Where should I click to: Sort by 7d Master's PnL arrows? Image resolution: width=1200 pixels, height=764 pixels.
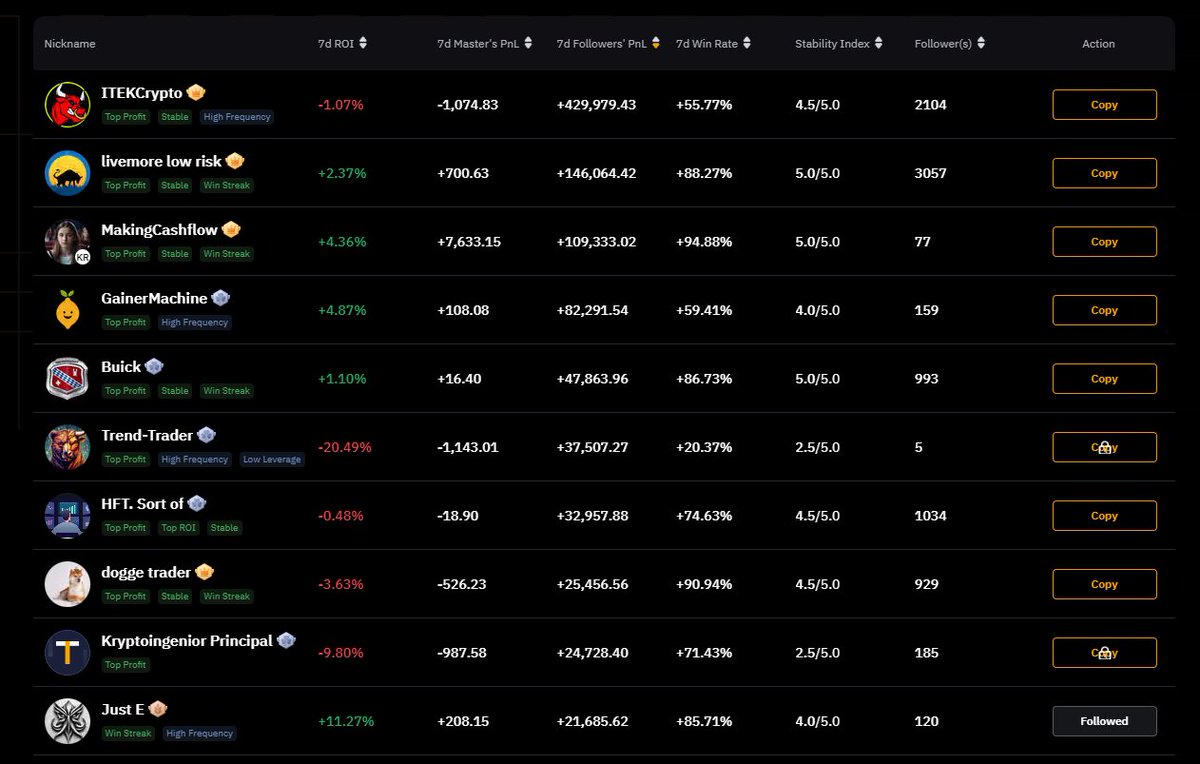coord(528,43)
